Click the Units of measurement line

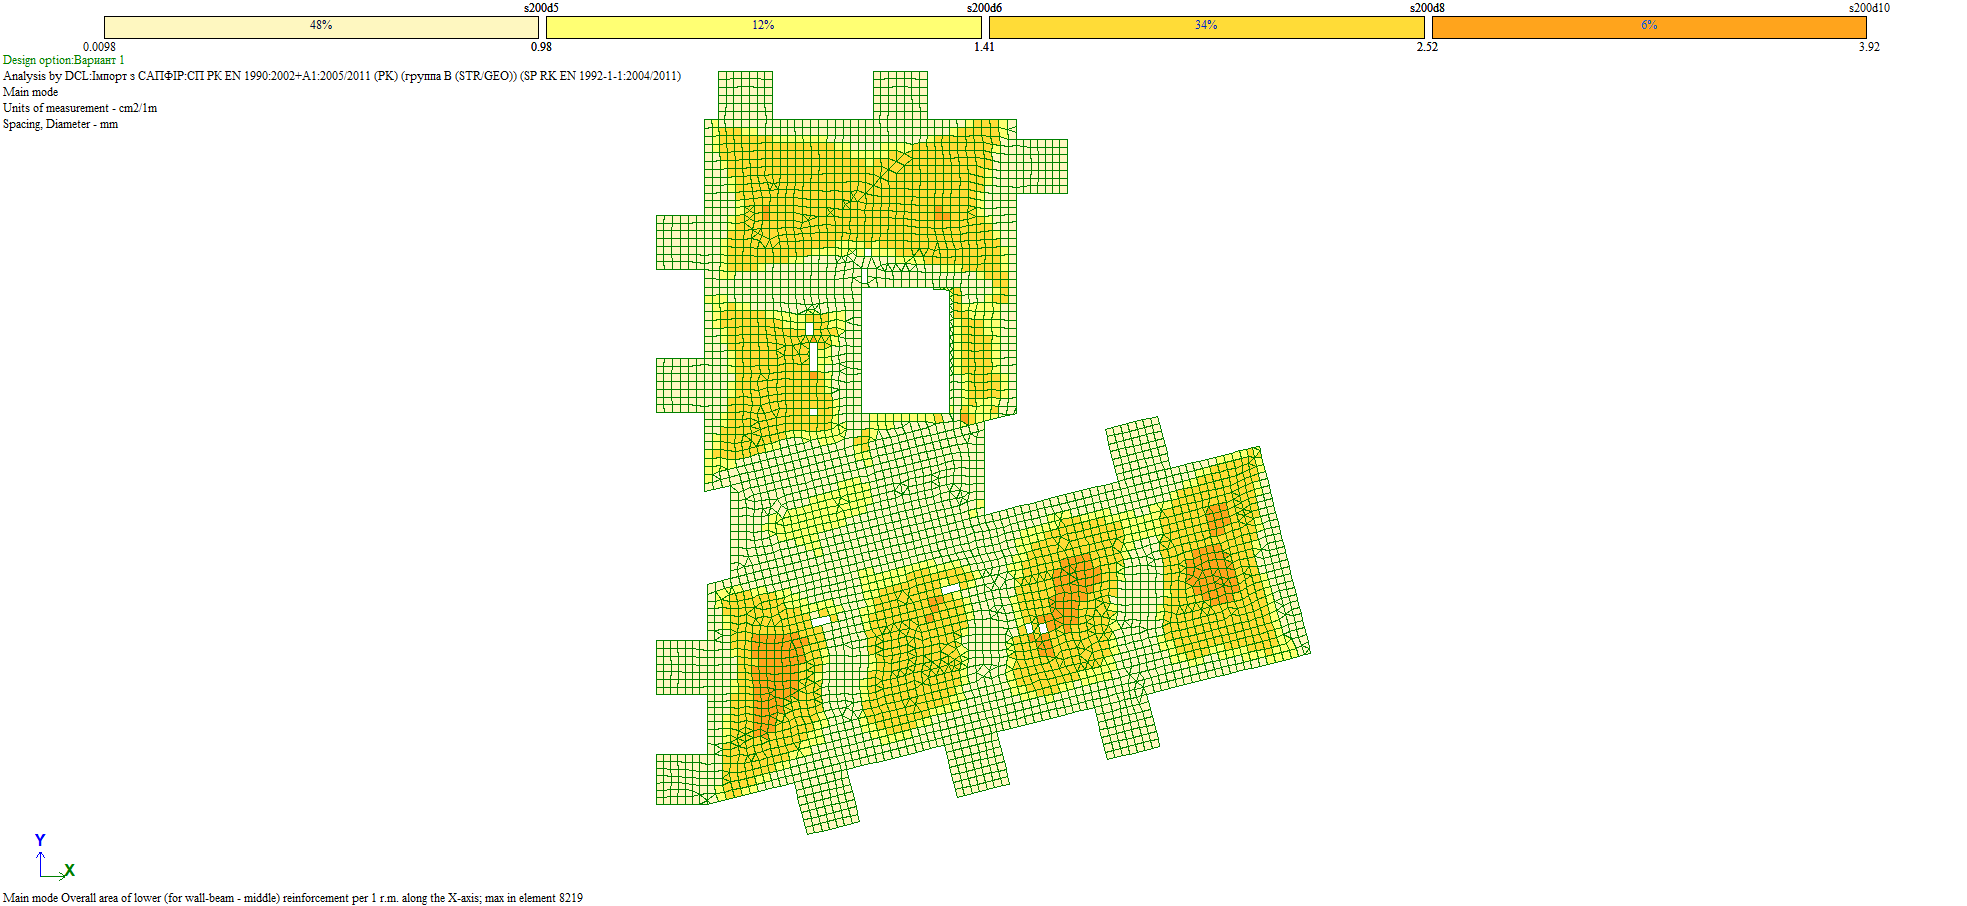tap(80, 108)
